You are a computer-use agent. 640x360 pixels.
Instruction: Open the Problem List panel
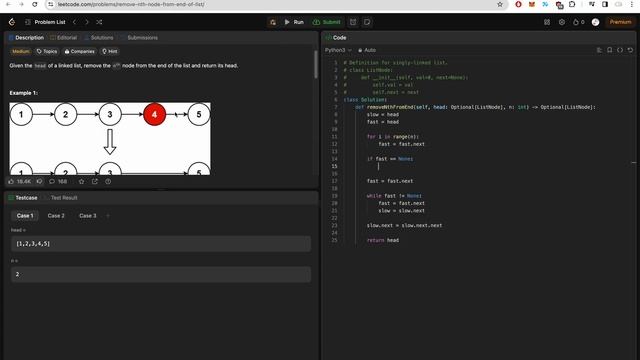45,22
